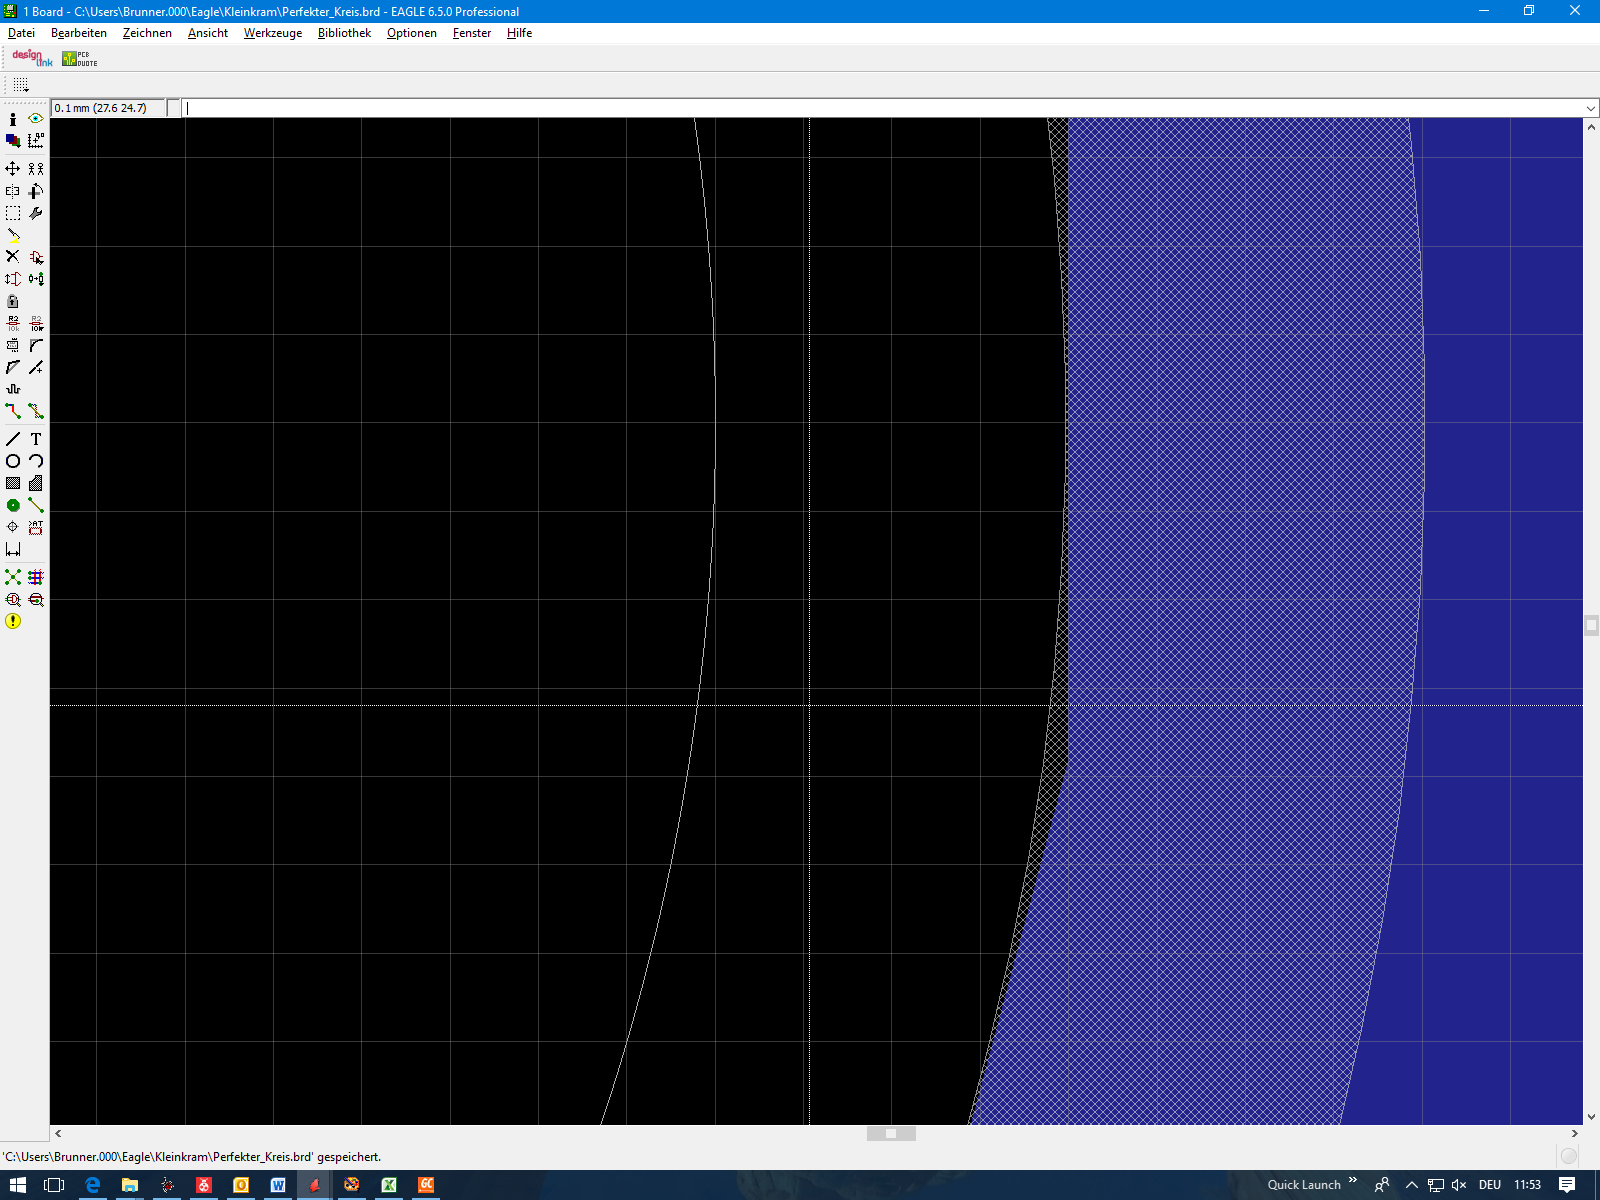
Task: Select the Circle tool
Action: coord(13,461)
